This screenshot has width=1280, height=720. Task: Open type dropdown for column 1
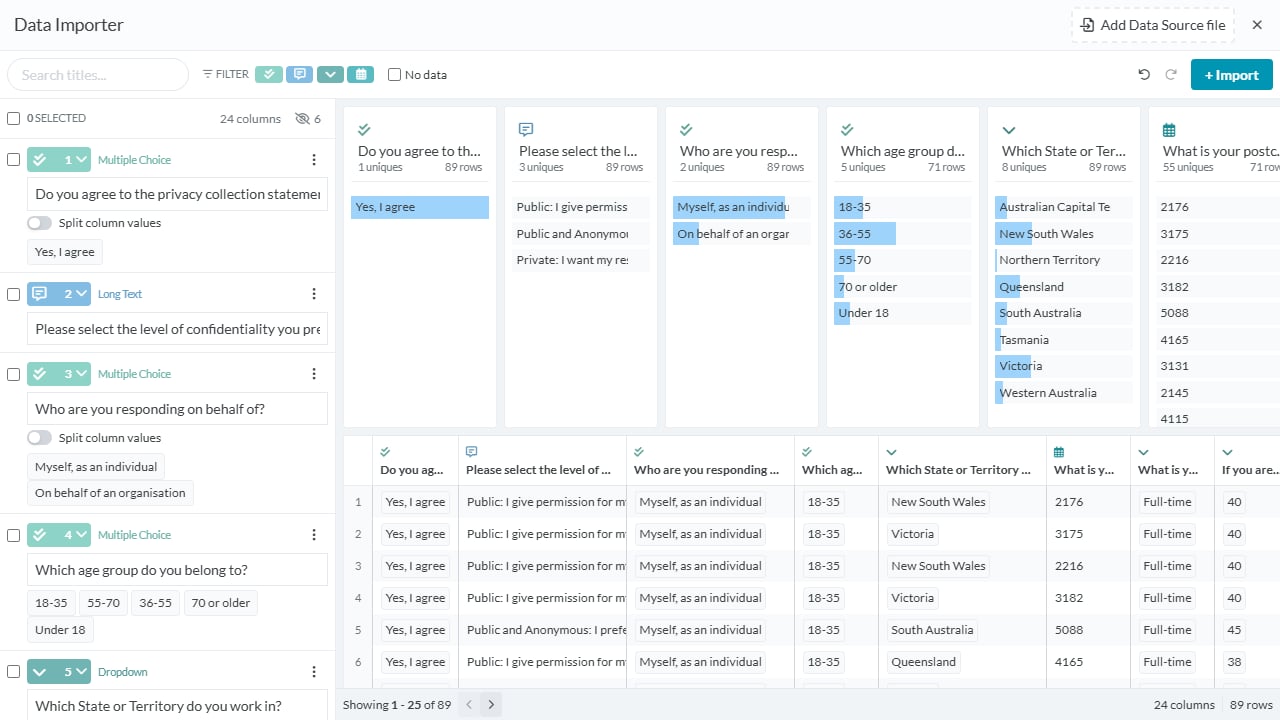click(59, 159)
